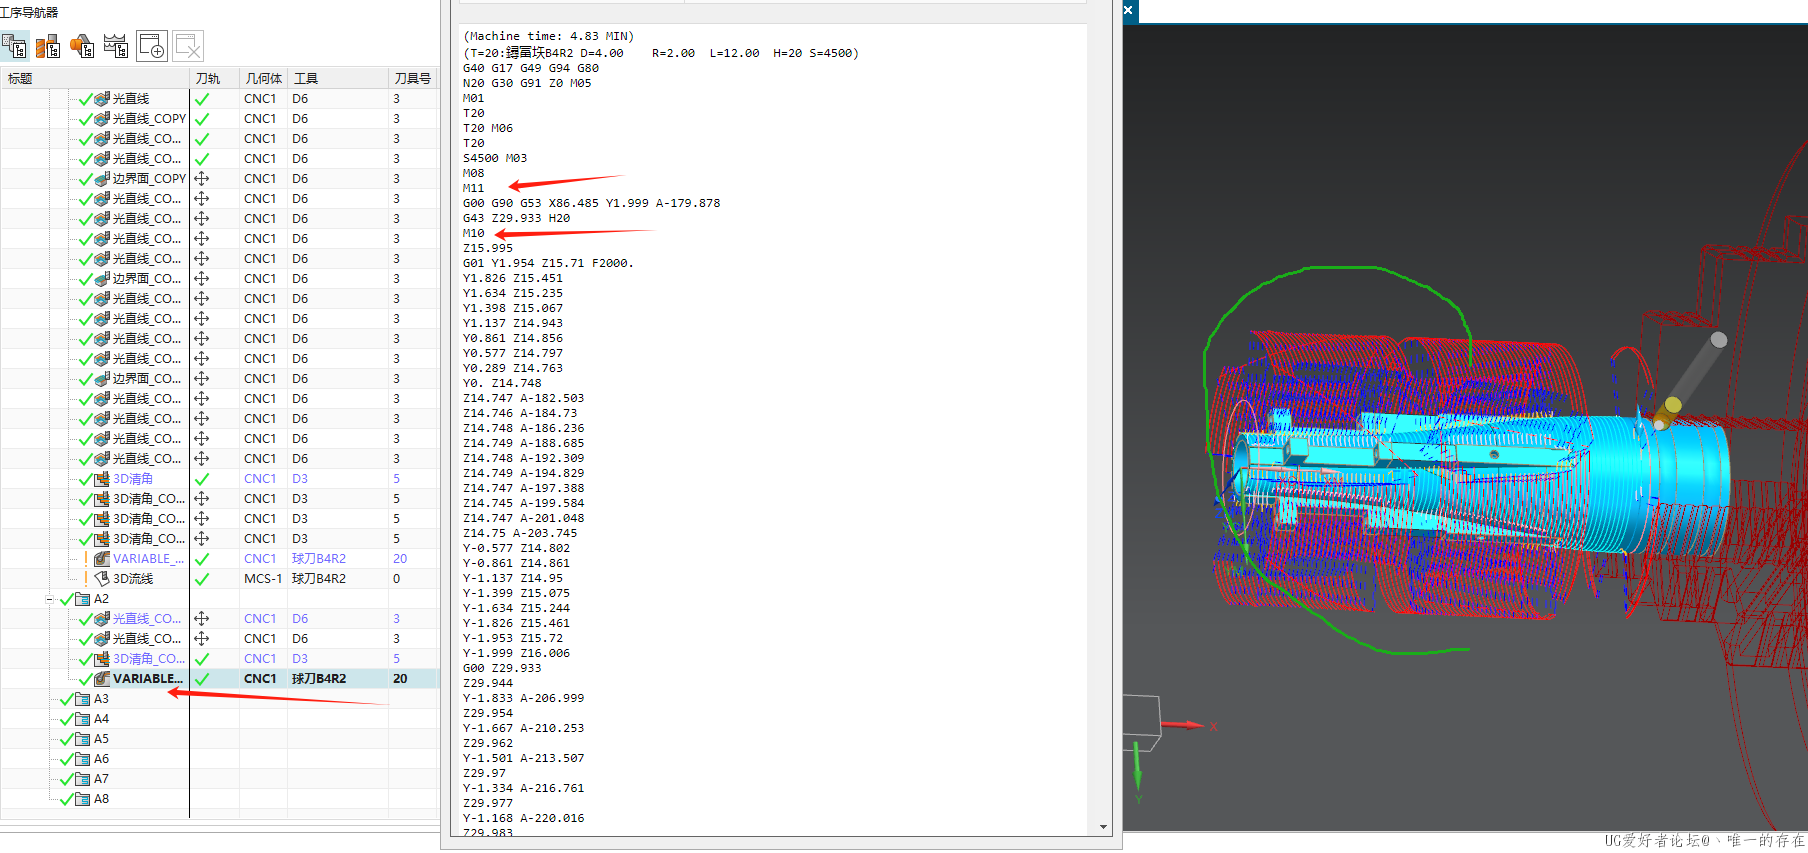Click scroll-down arrow of NC code listing
This screenshot has width=1808, height=853.
coord(1103,827)
